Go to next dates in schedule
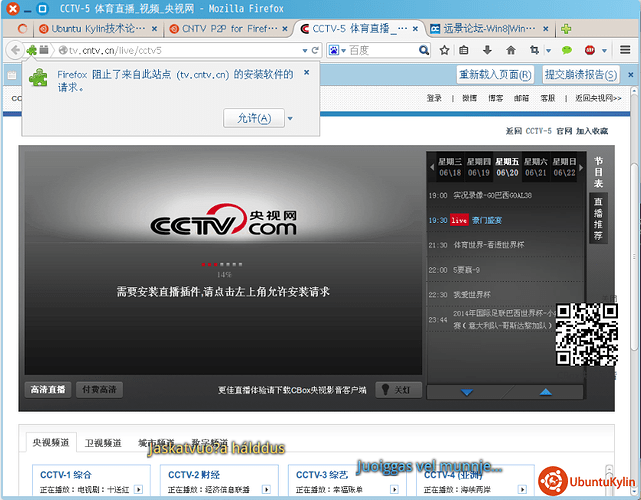 tap(581, 167)
